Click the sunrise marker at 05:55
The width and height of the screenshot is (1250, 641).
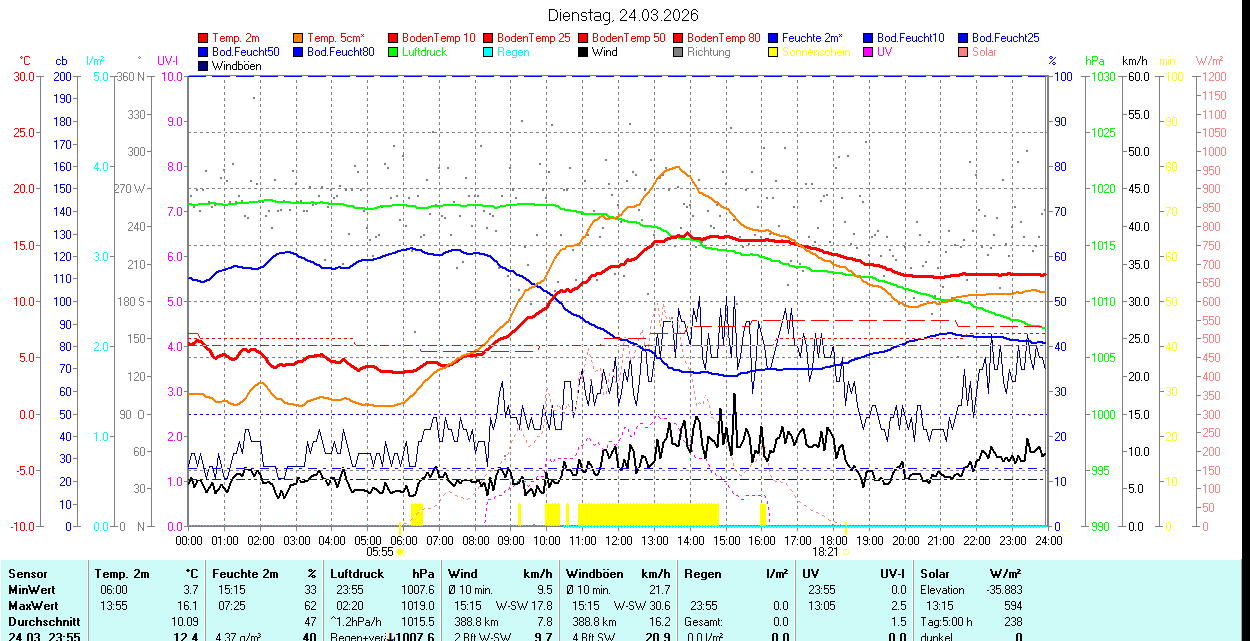coord(400,551)
